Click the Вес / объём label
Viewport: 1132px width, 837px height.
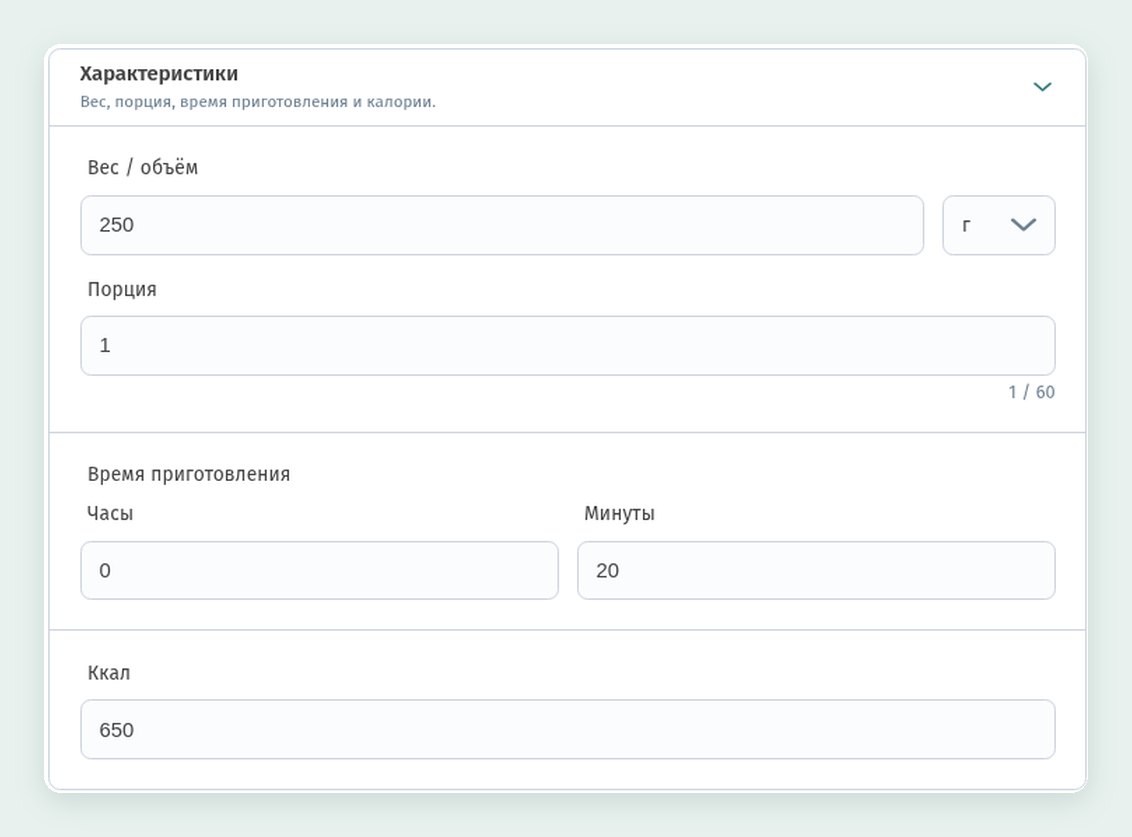(x=142, y=168)
